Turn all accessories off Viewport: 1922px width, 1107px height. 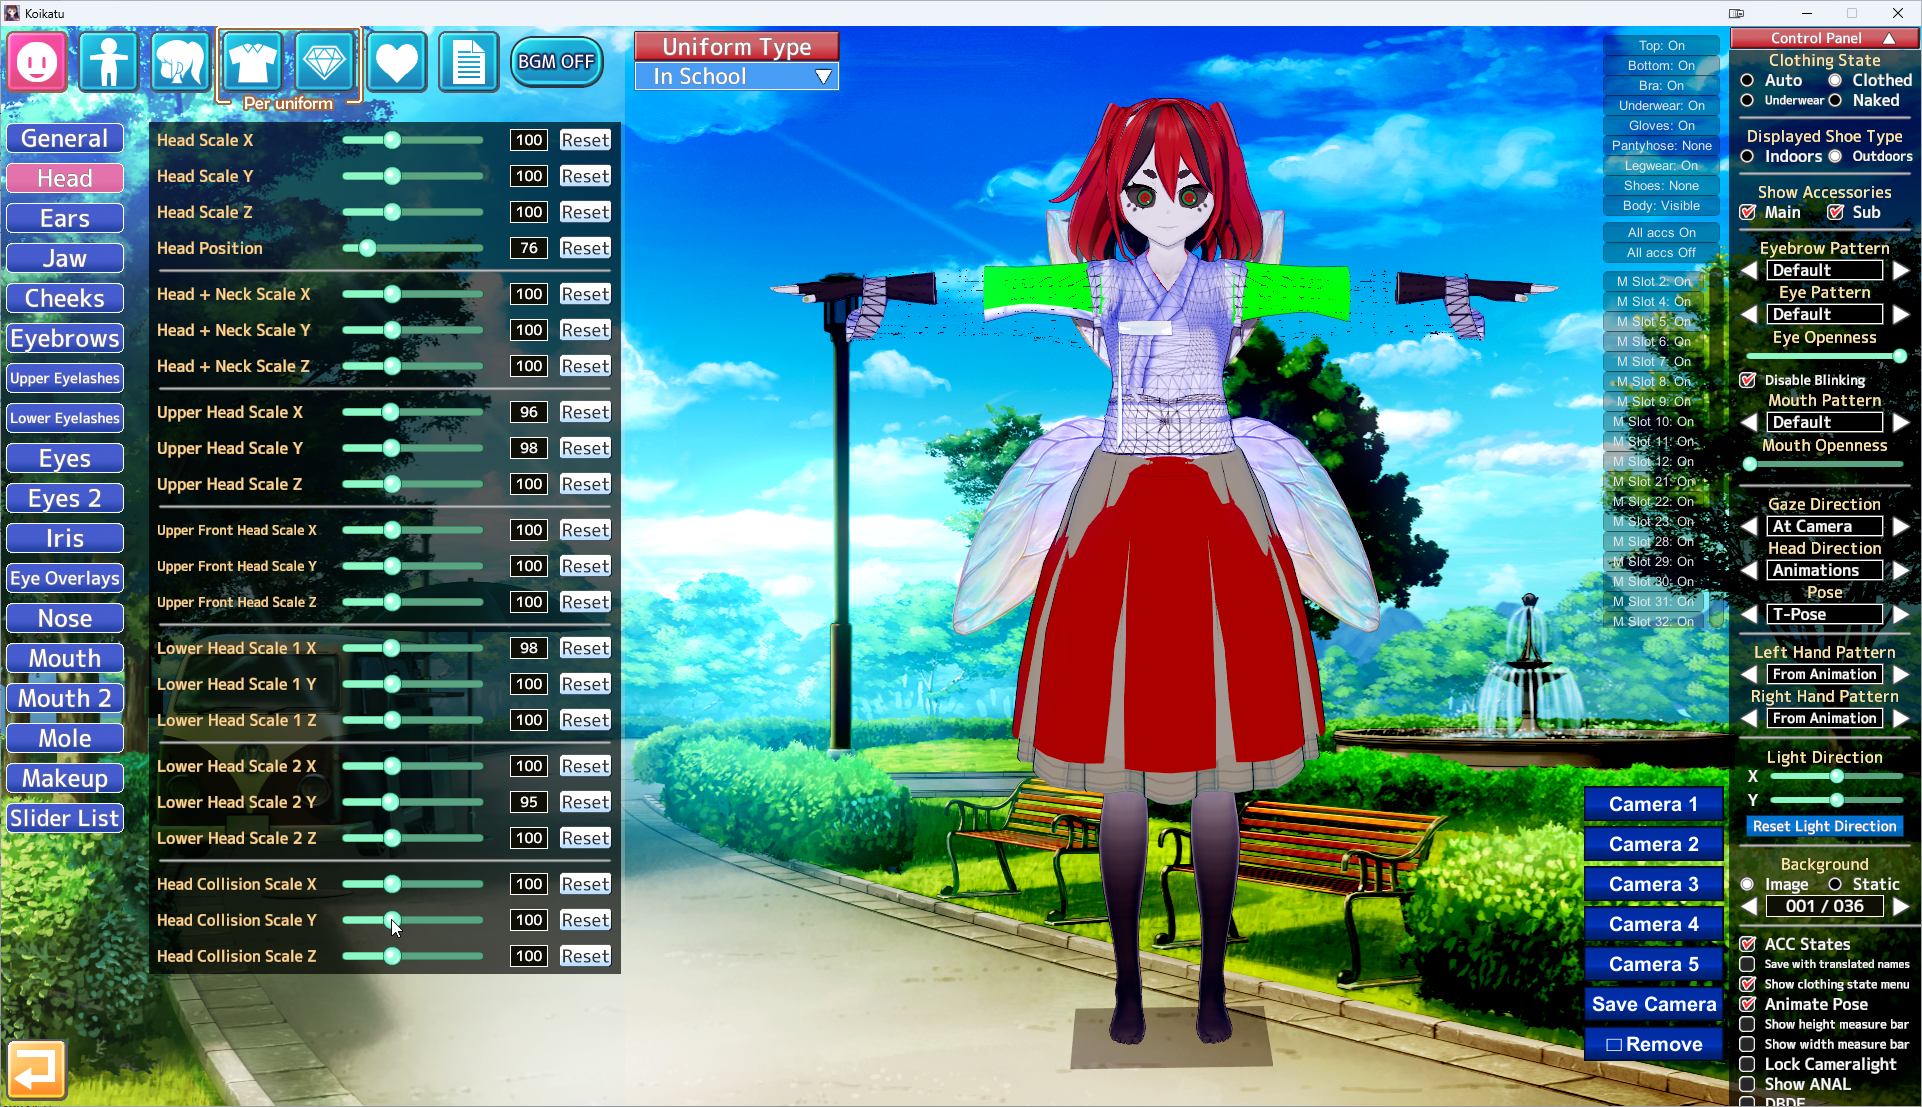[x=1661, y=253]
